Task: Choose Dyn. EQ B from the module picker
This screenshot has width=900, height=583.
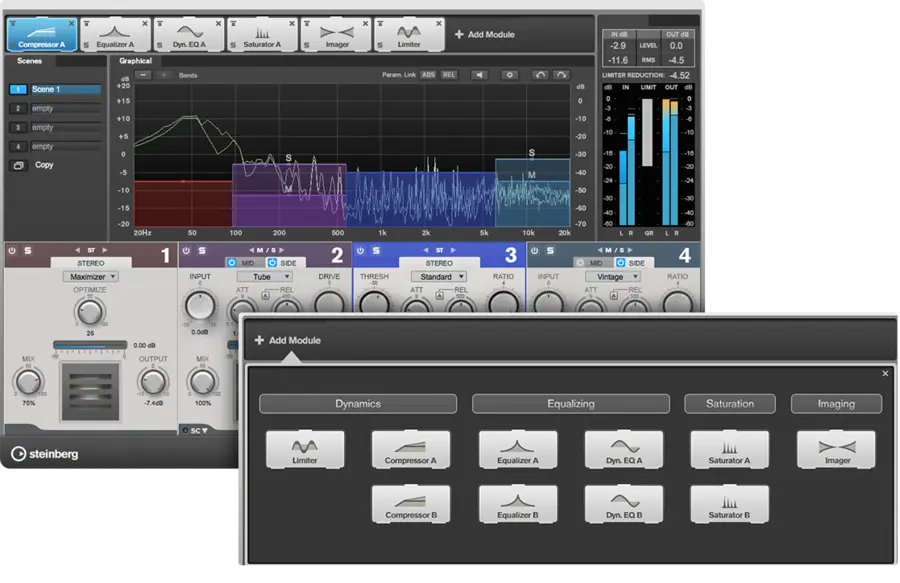Action: [x=623, y=504]
